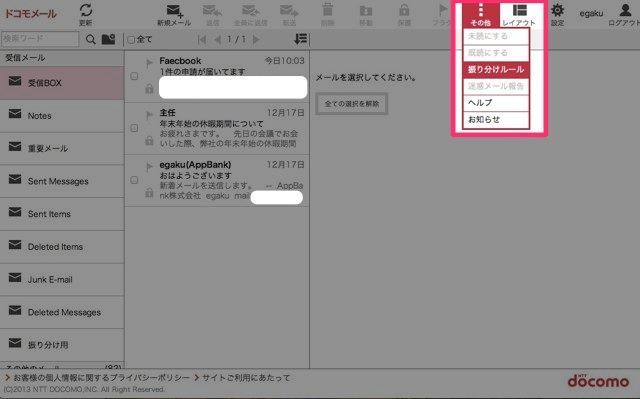This screenshot has width=640, height=399.
Task: Open 受信BOX folder
Action: click(62, 83)
